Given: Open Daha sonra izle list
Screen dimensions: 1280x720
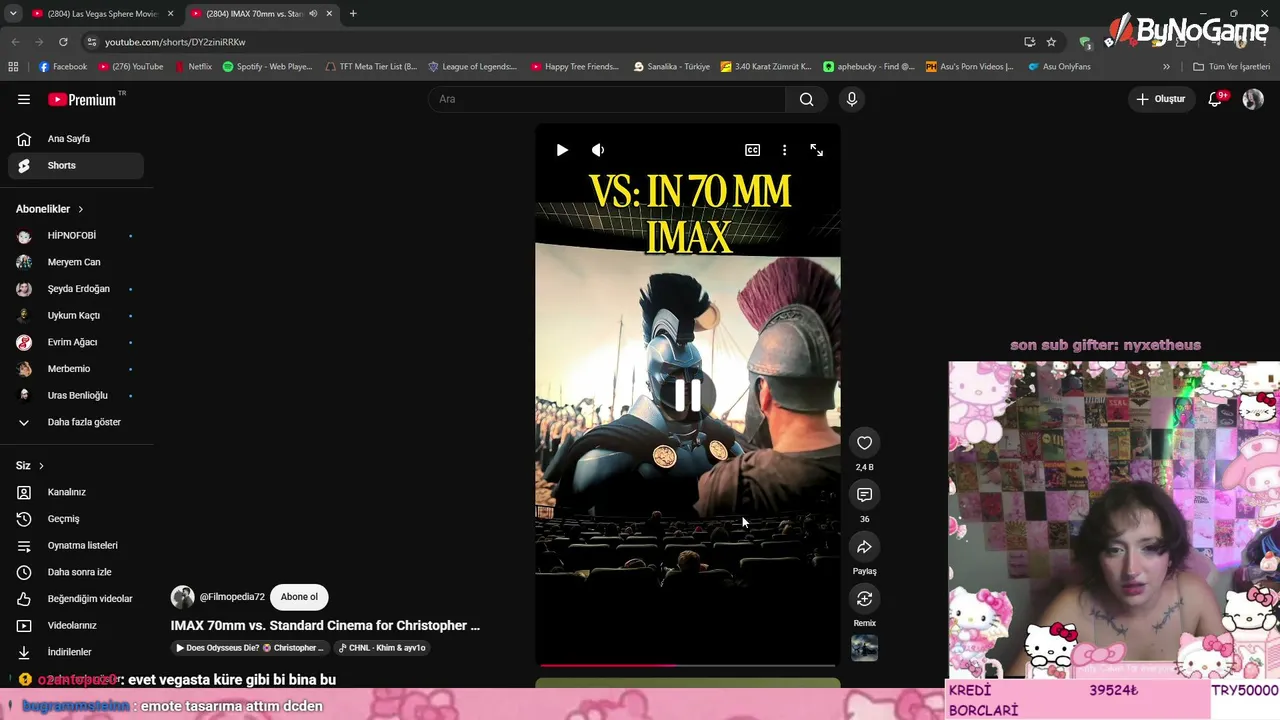Looking at the screenshot, I should coord(76,572).
